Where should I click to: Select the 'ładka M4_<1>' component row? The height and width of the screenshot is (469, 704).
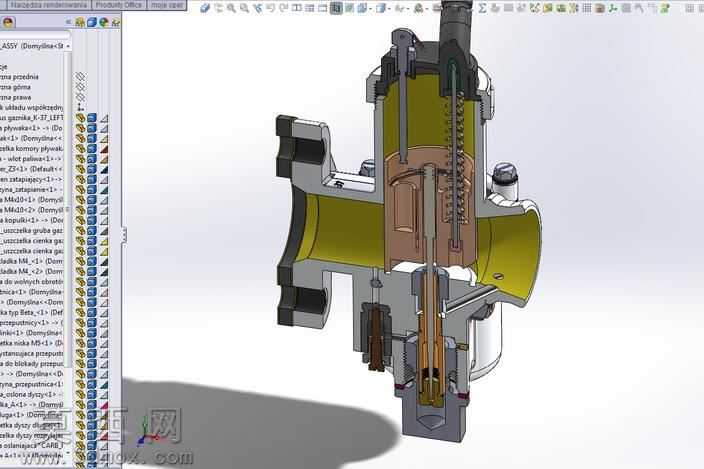(32, 261)
